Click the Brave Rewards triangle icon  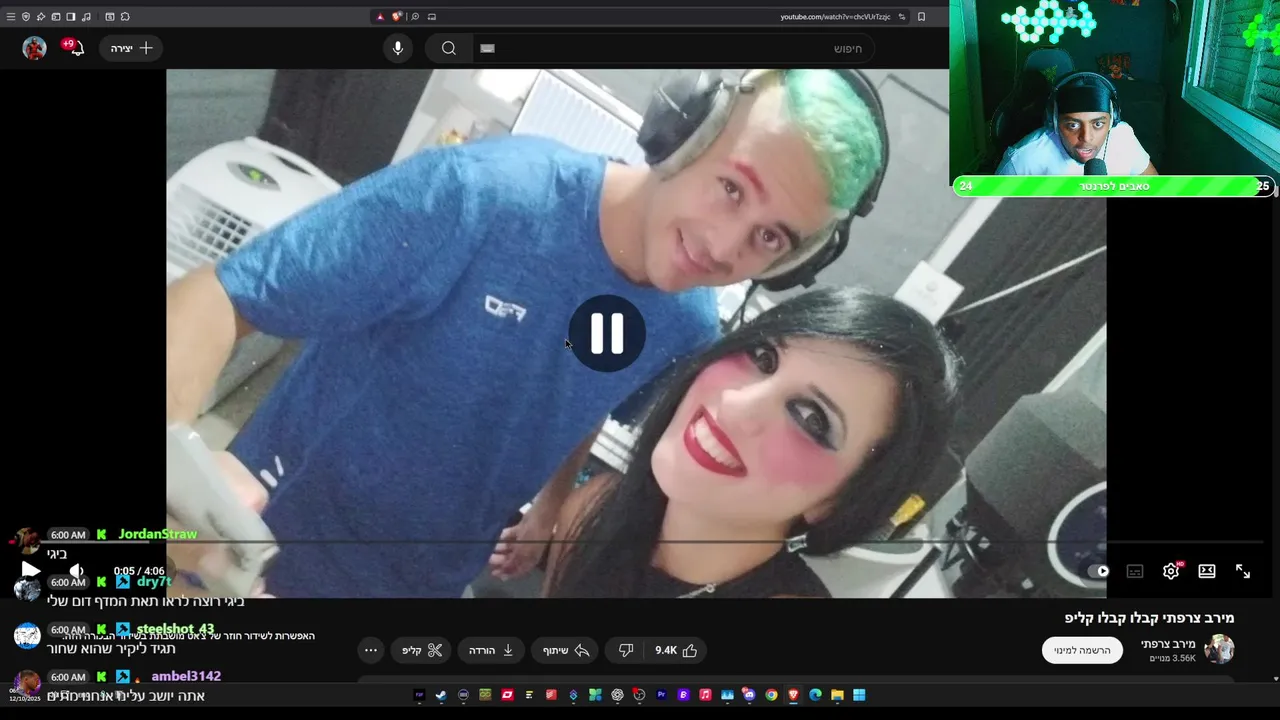pos(380,17)
